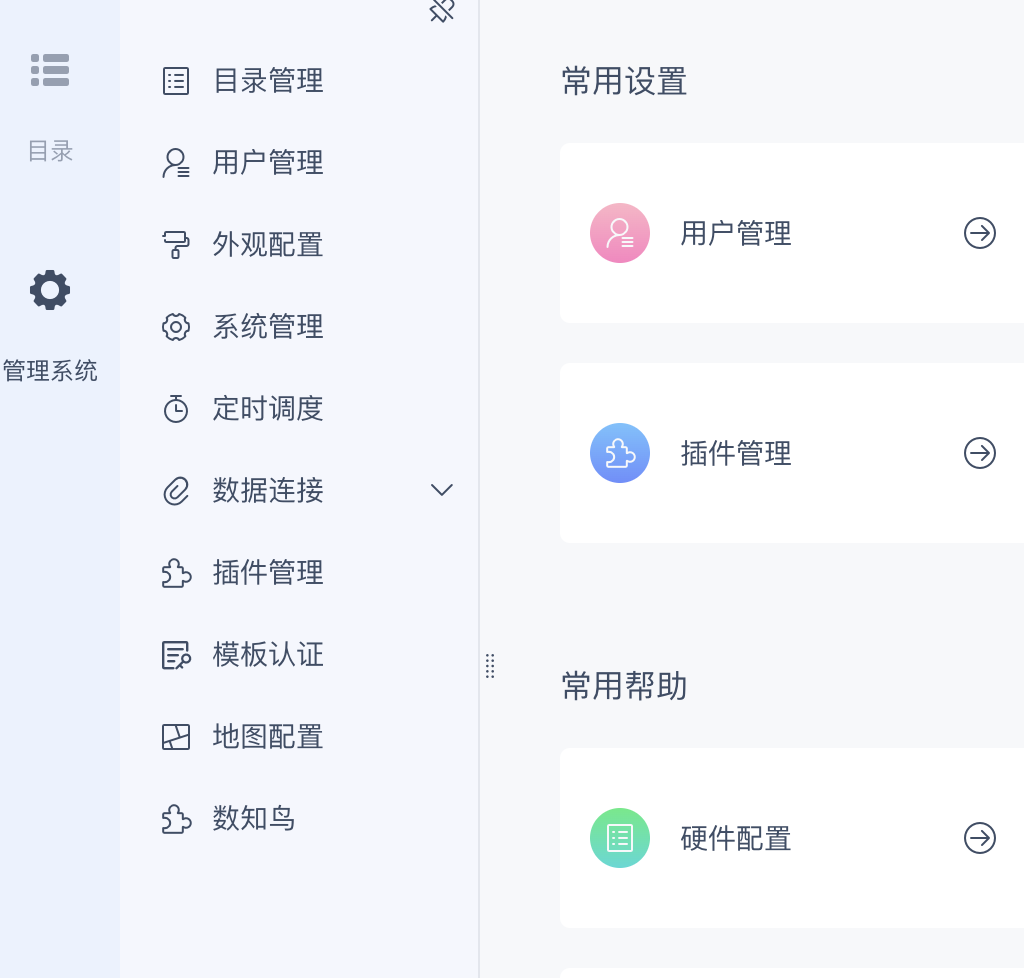Open the 目录 list icon in left rail
The width and height of the screenshot is (1024, 978).
coord(50,70)
